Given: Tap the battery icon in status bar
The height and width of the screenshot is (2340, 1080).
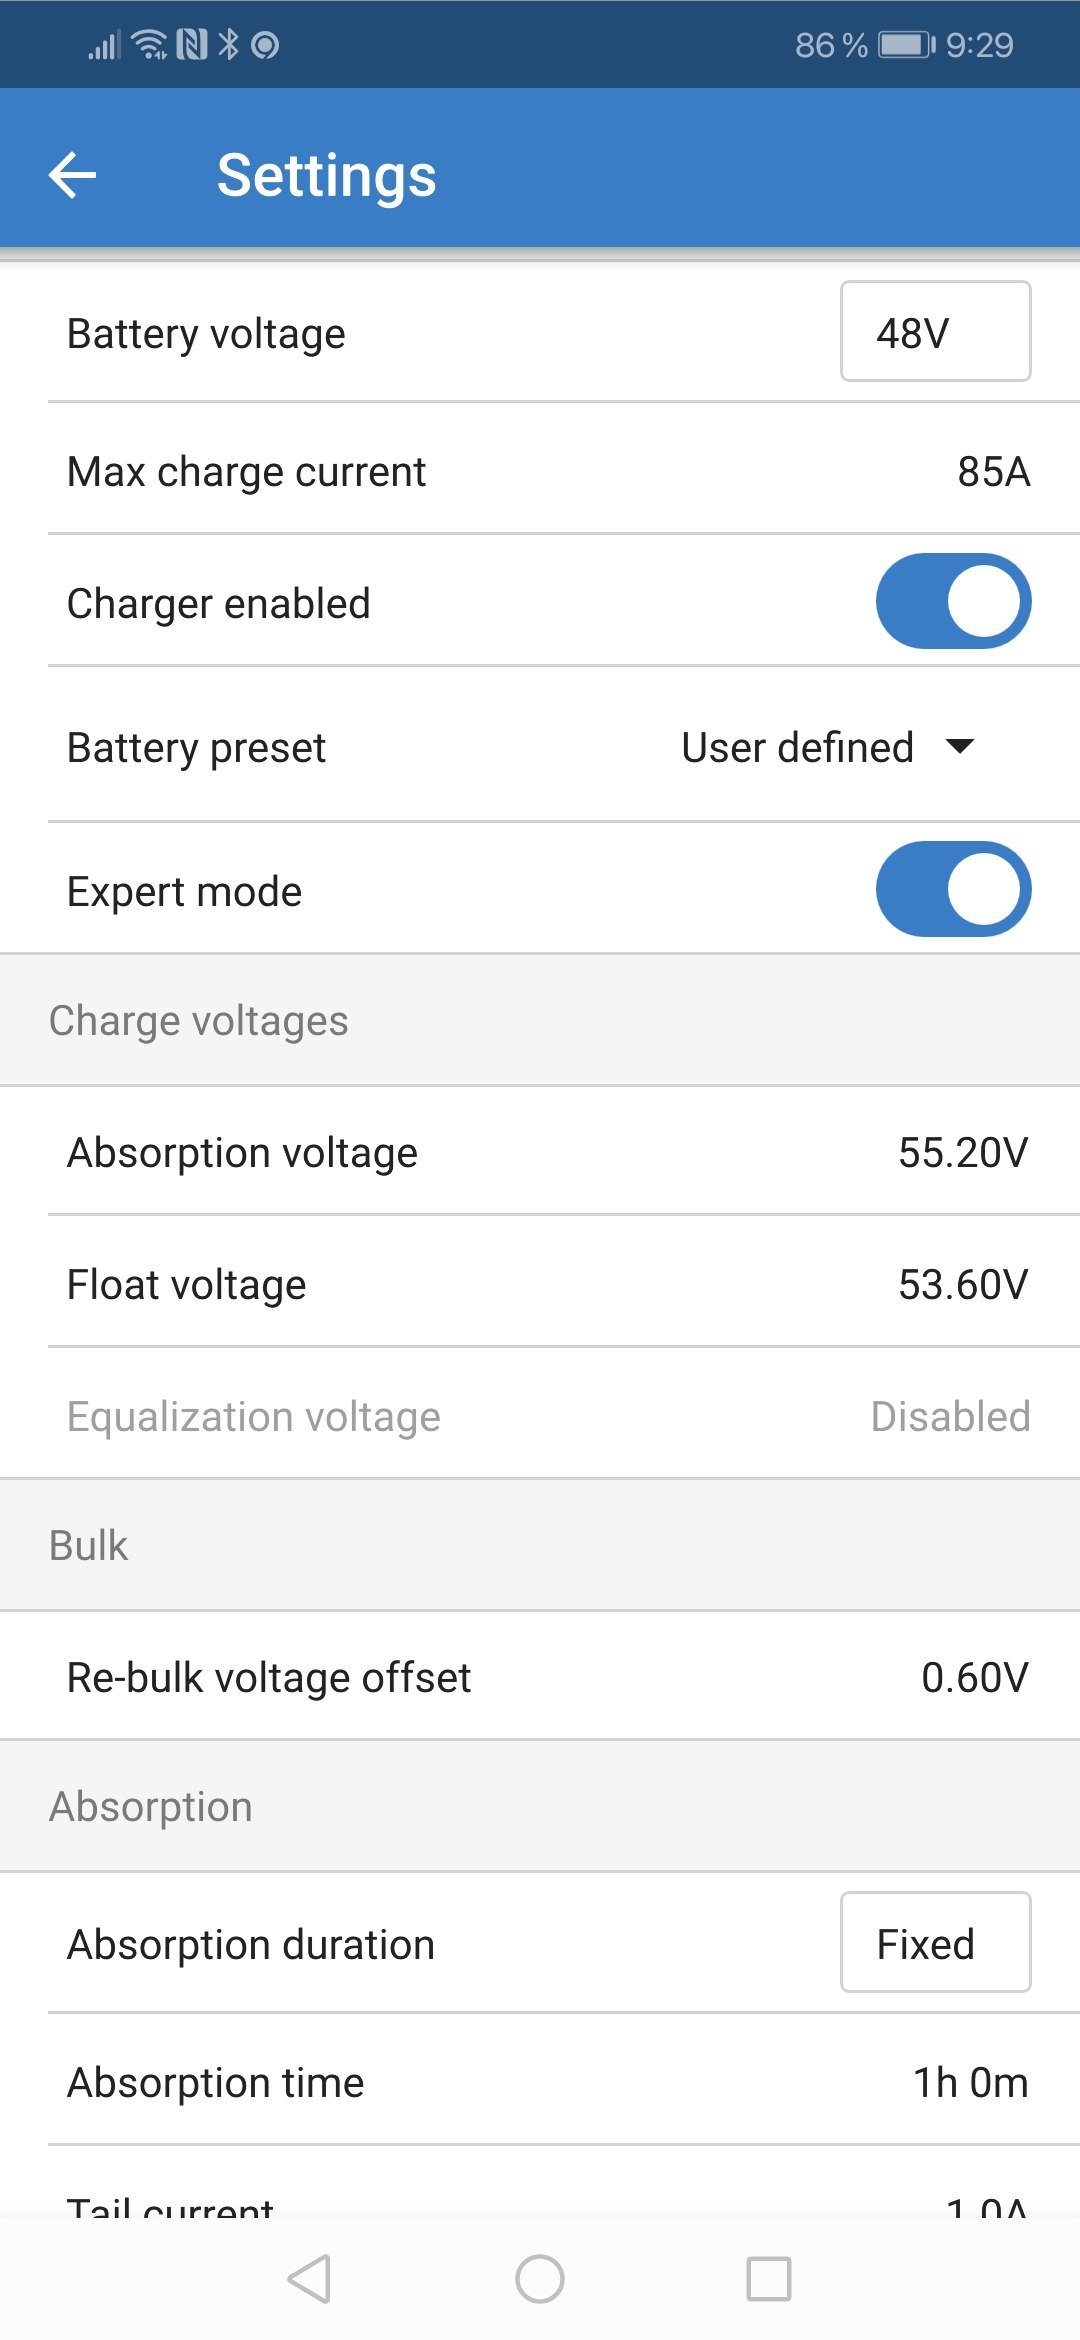Looking at the screenshot, I should (x=906, y=45).
